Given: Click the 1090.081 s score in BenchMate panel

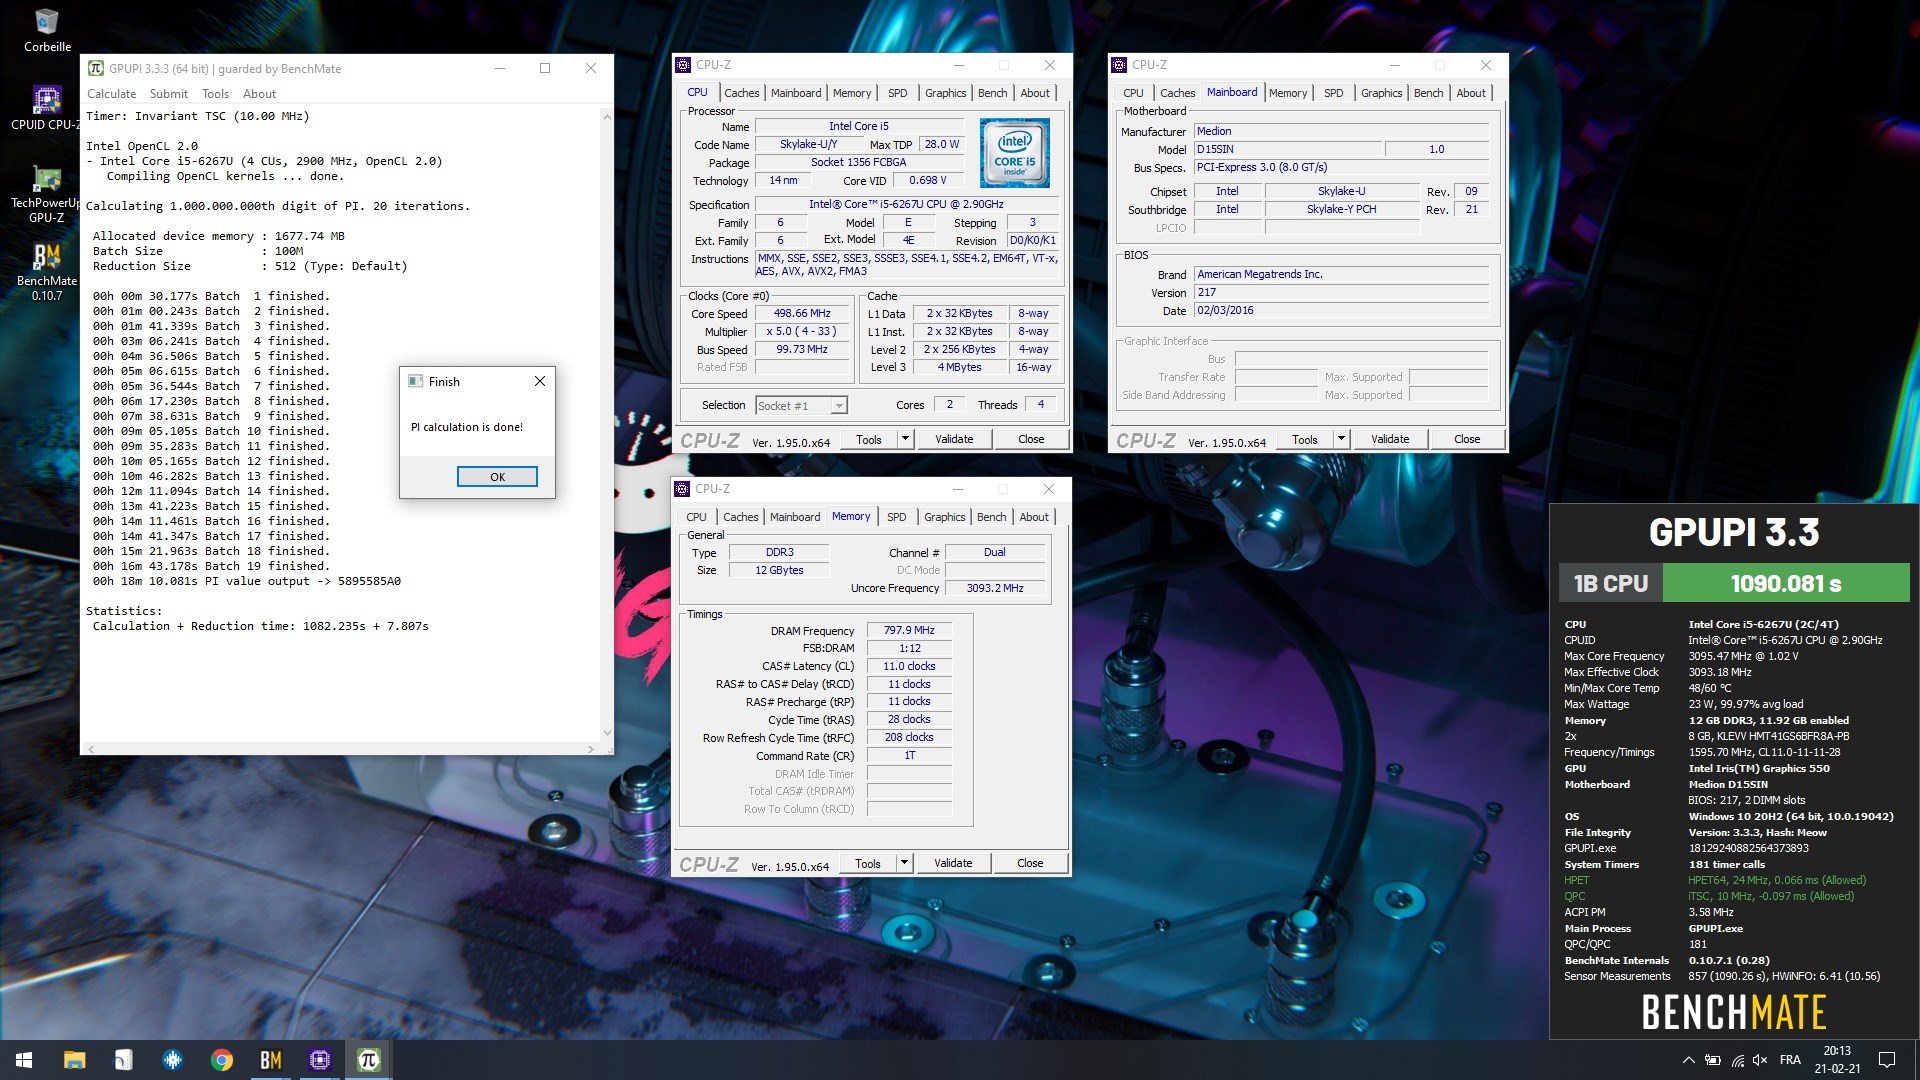Looking at the screenshot, I should pos(1786,583).
